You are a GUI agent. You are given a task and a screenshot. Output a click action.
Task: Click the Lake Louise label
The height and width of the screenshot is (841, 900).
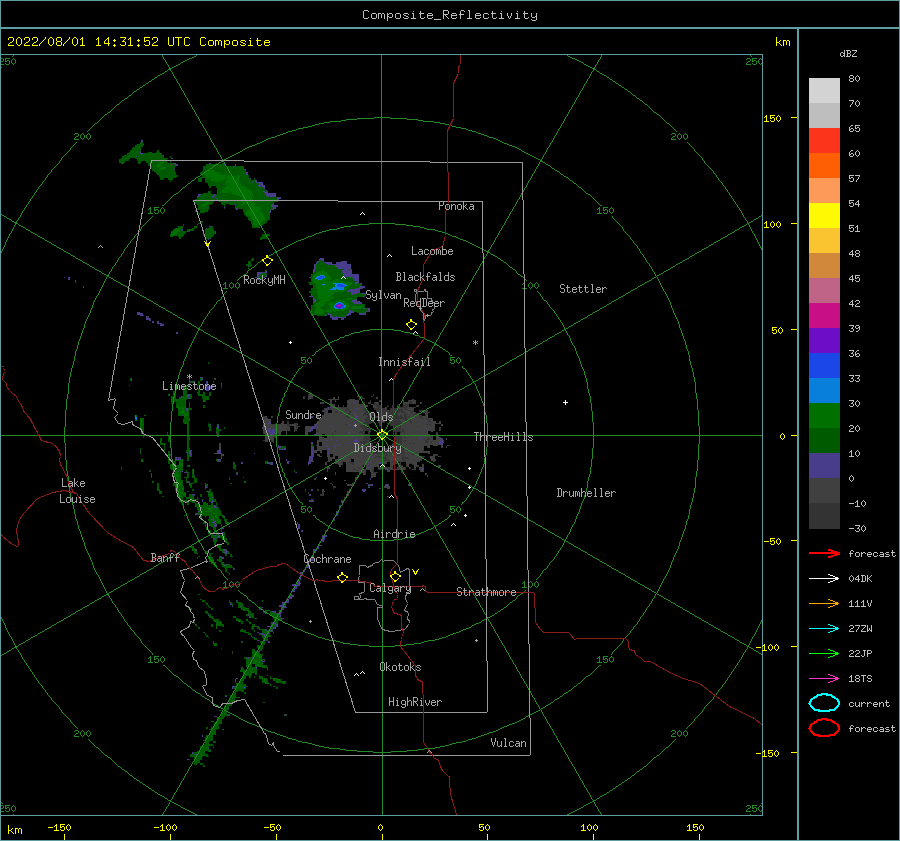77,491
